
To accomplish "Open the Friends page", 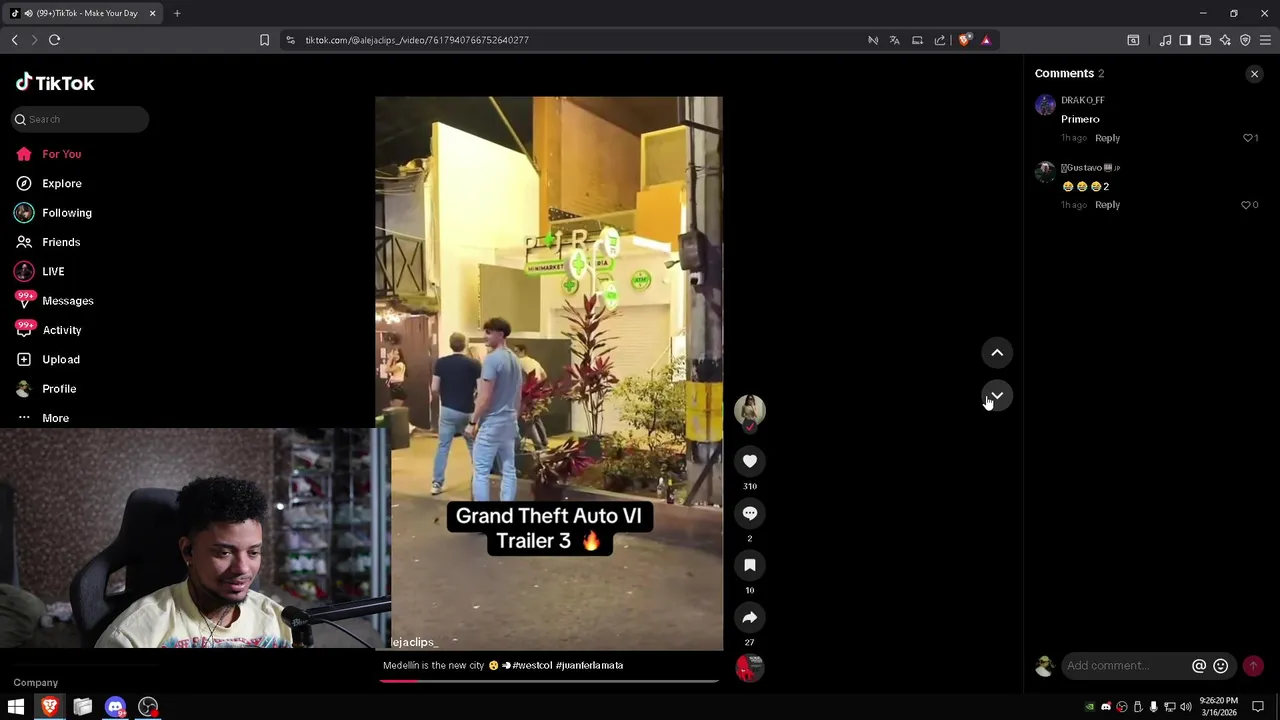I will (61, 242).
